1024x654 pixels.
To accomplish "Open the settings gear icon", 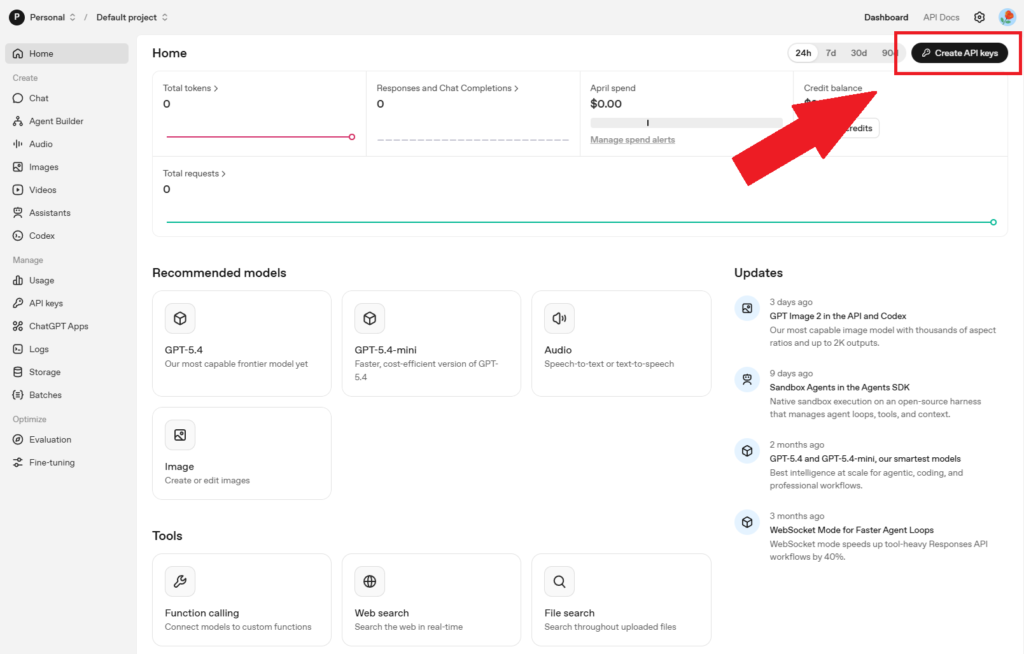I will pos(979,17).
